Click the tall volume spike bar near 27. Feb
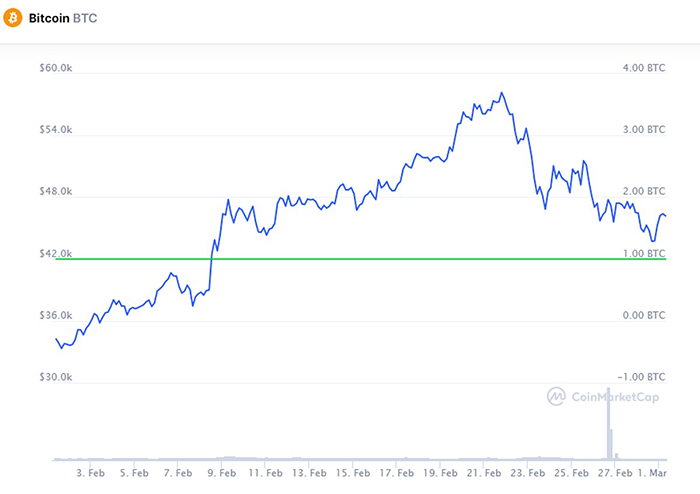The height and width of the screenshot is (494, 700). 609,432
